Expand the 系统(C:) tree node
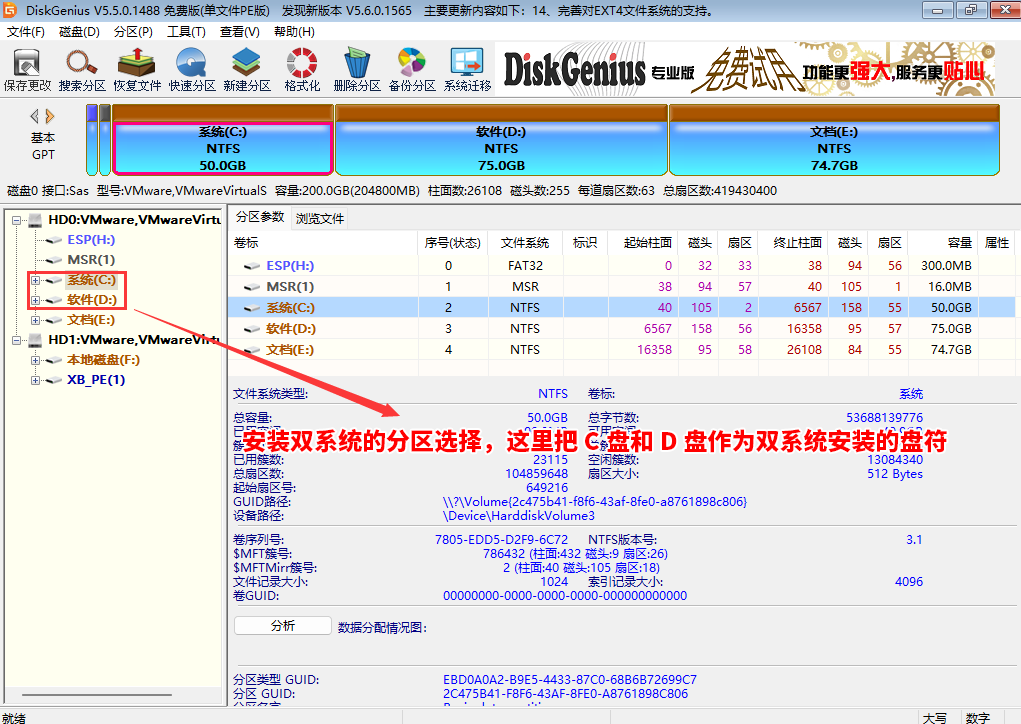Image resolution: width=1021 pixels, height=724 pixels. click(x=36, y=280)
